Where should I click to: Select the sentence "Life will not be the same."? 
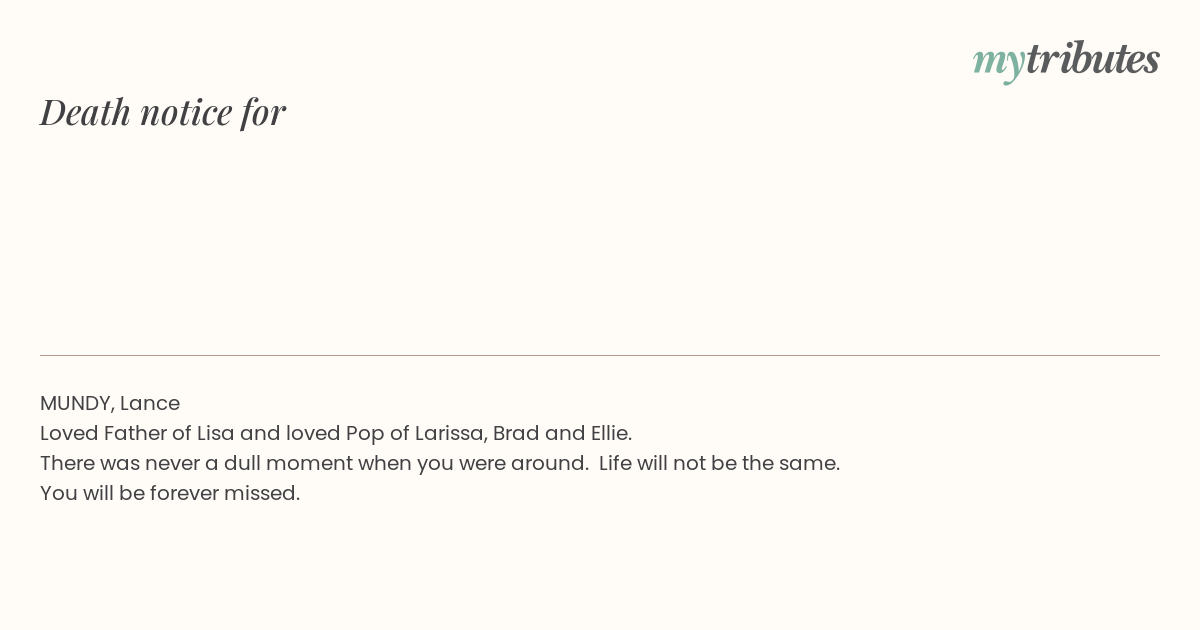coord(719,464)
